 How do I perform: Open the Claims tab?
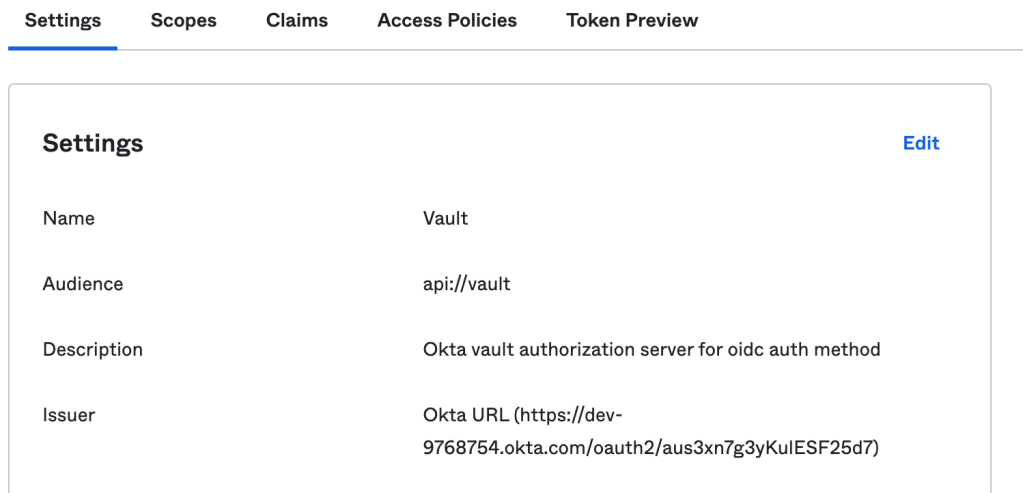pyautogui.click(x=297, y=21)
